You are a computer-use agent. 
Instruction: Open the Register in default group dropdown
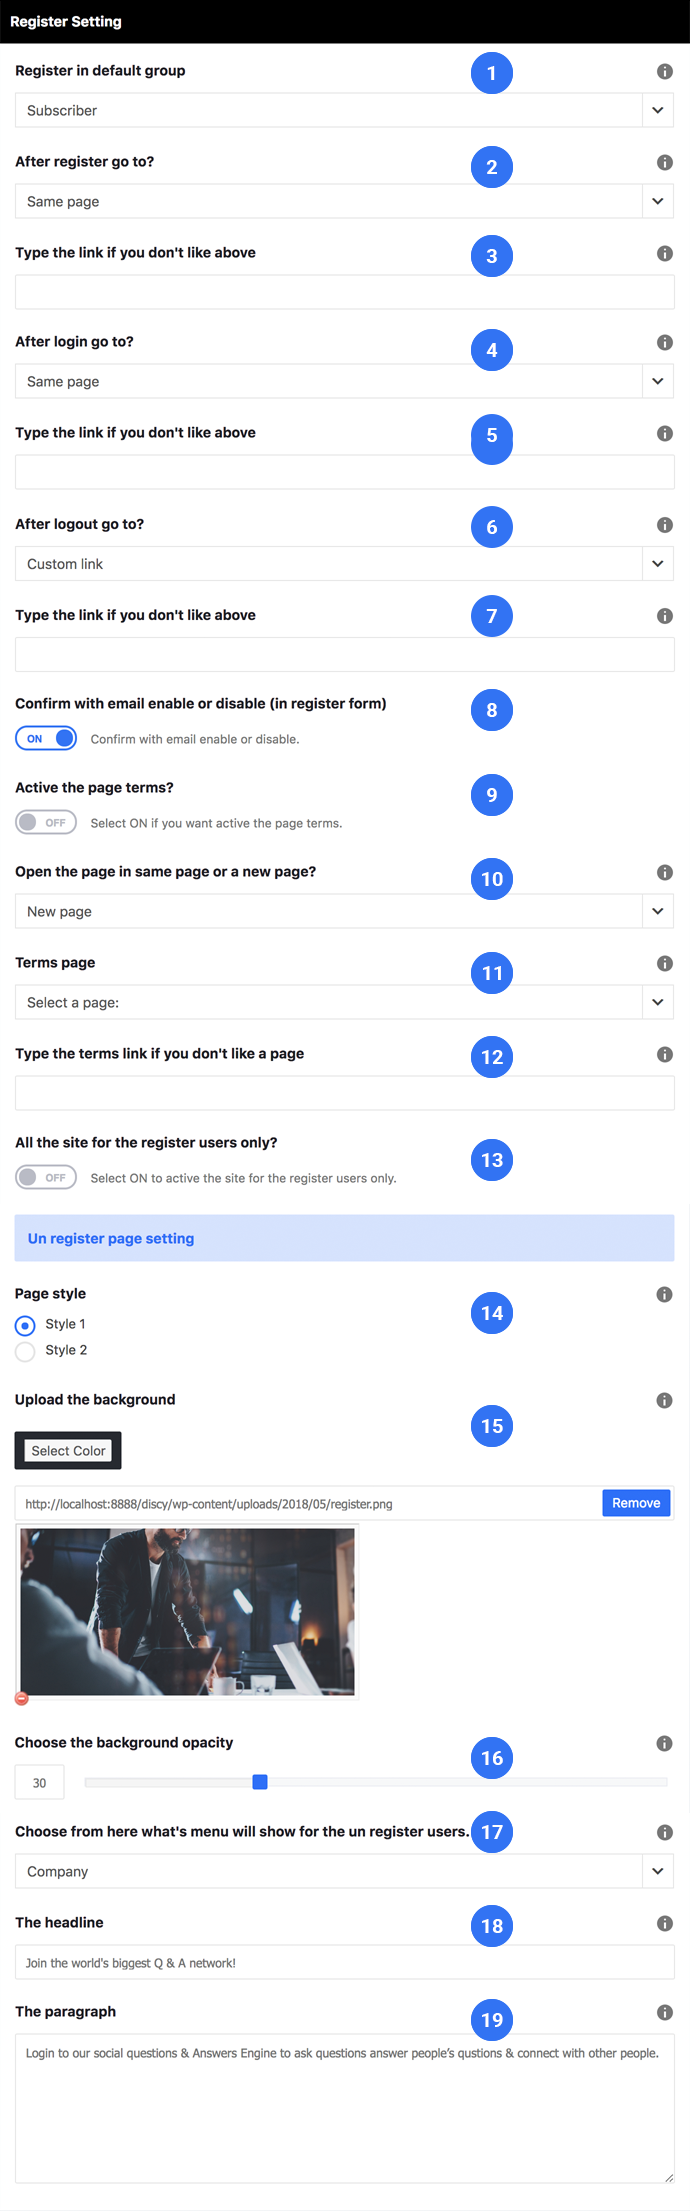tap(344, 111)
